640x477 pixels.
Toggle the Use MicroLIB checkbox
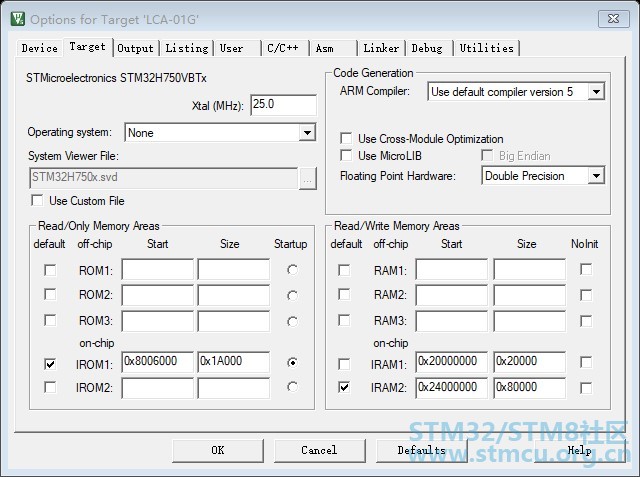pos(346,155)
